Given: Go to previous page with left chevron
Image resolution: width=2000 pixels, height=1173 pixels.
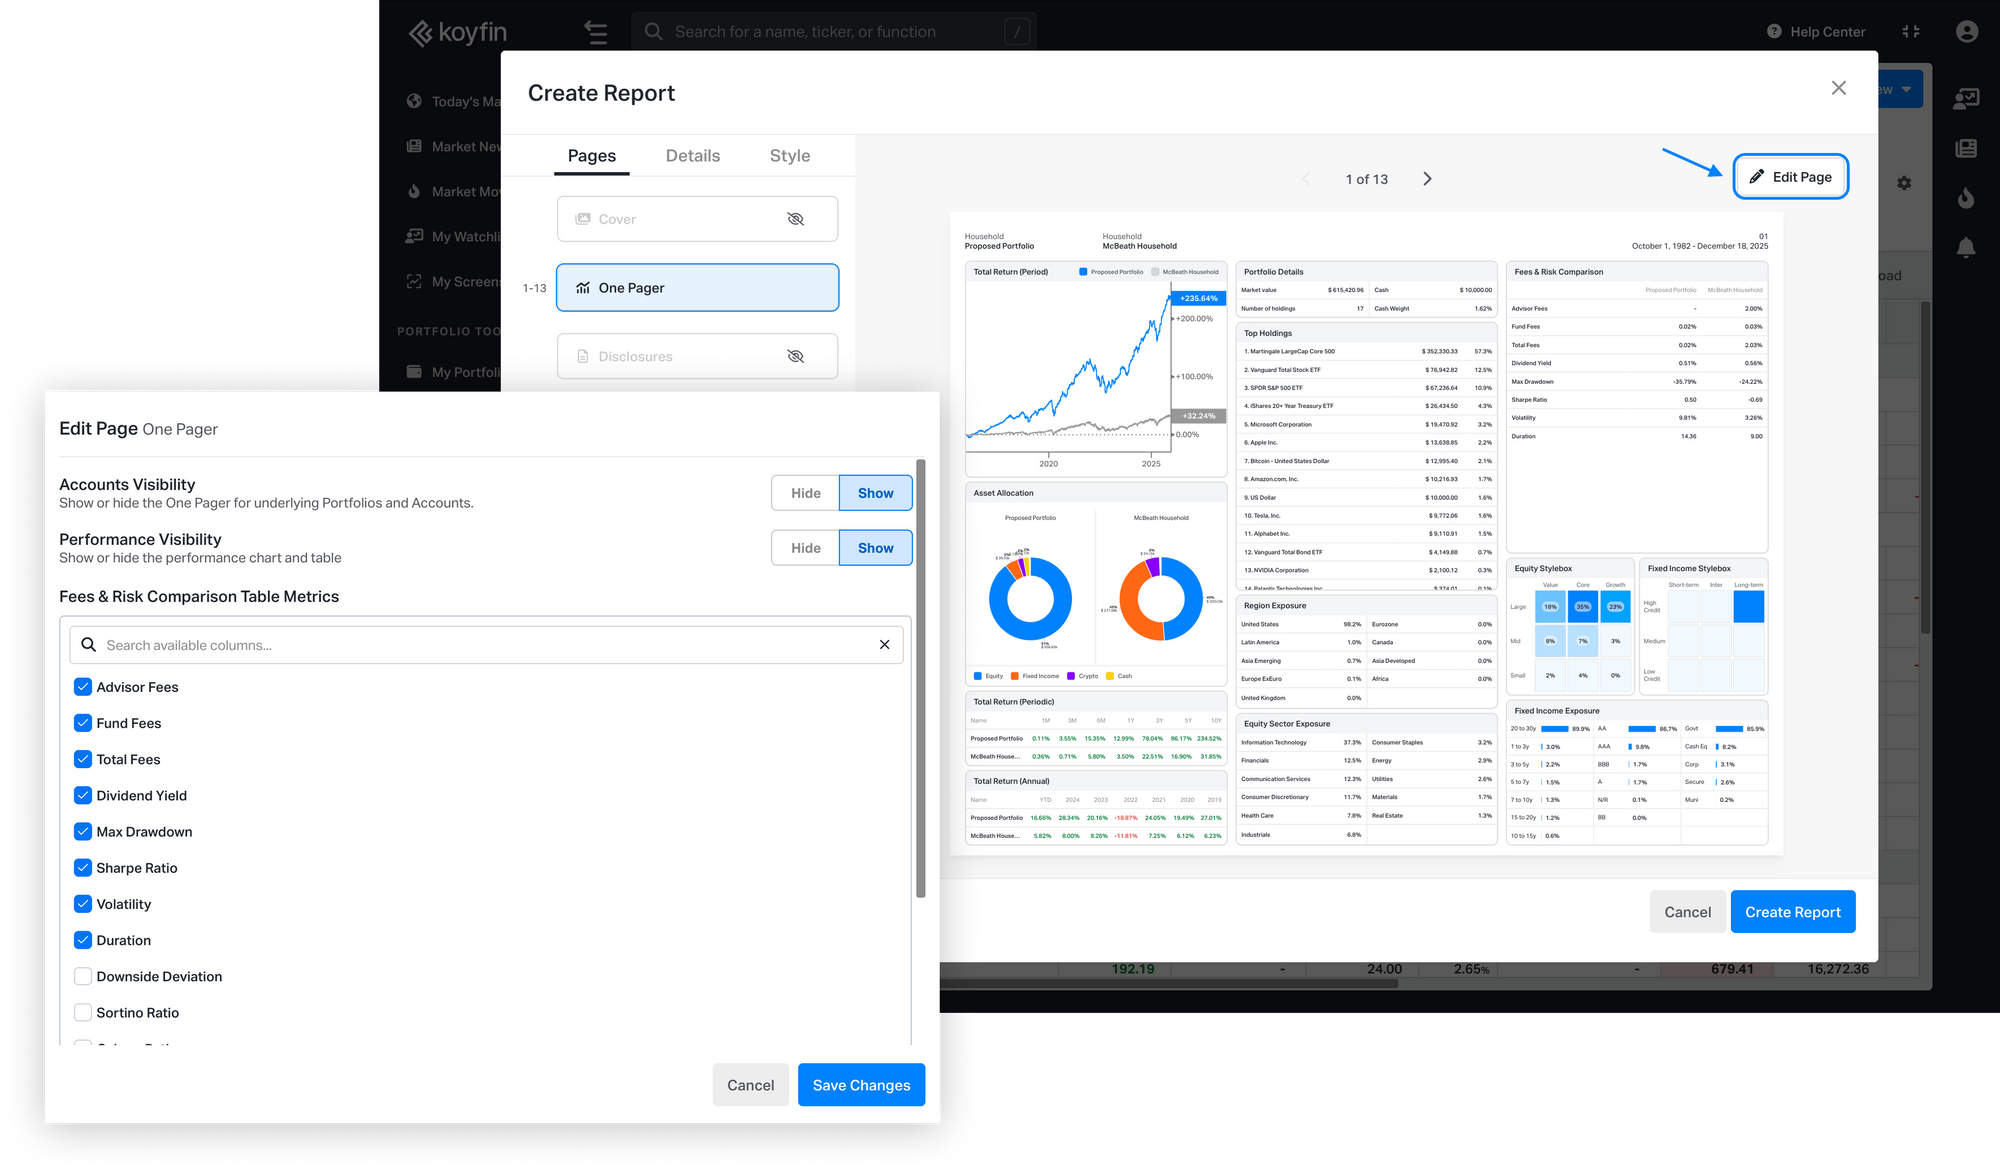Looking at the screenshot, I should coord(1306,179).
